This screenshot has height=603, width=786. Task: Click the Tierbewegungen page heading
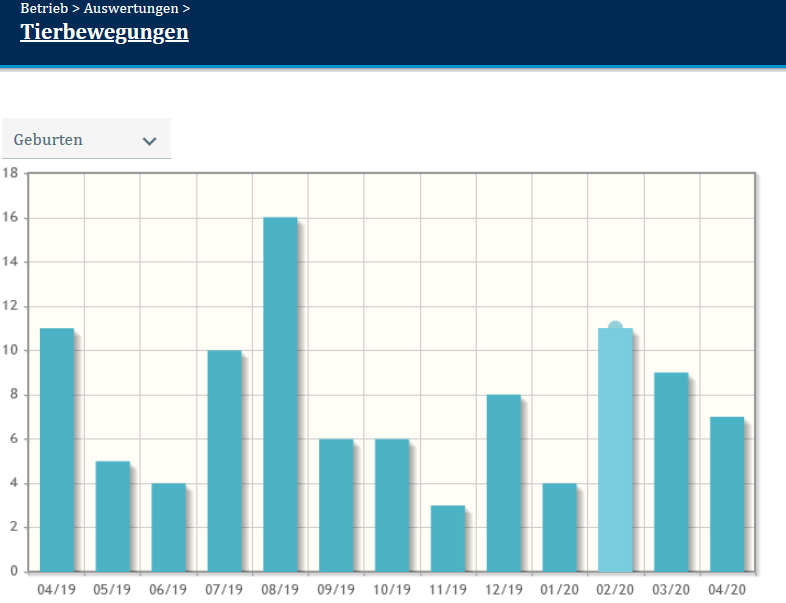(104, 32)
